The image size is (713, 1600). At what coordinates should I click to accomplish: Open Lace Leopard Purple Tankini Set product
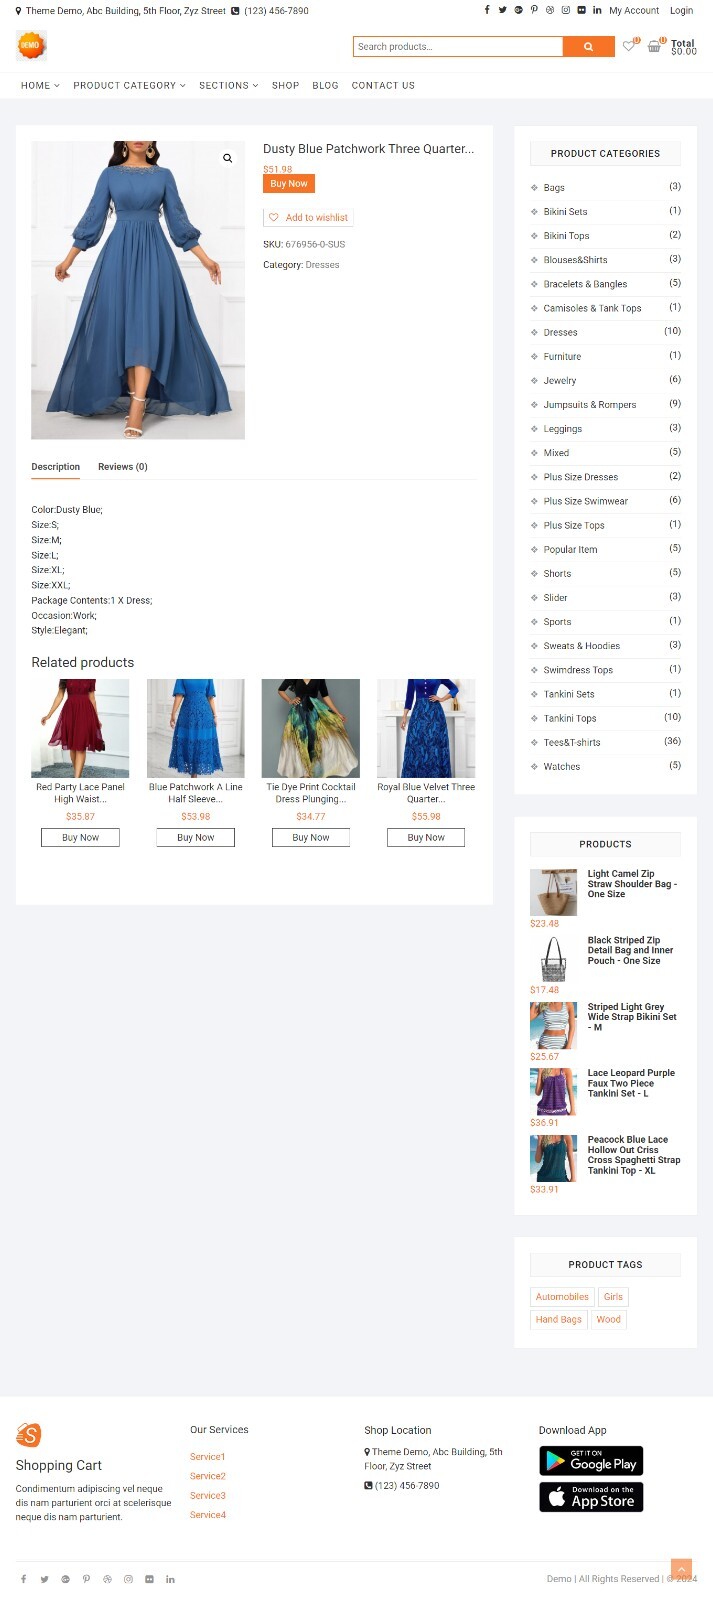631,1083
